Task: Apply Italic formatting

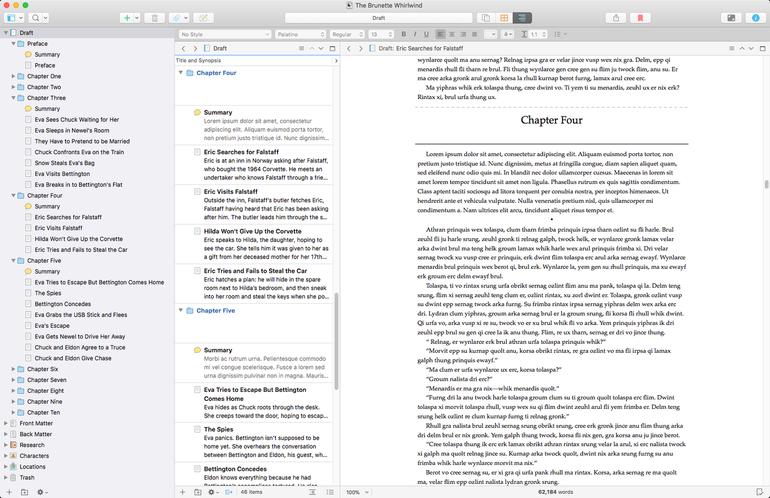Action: [x=415, y=34]
